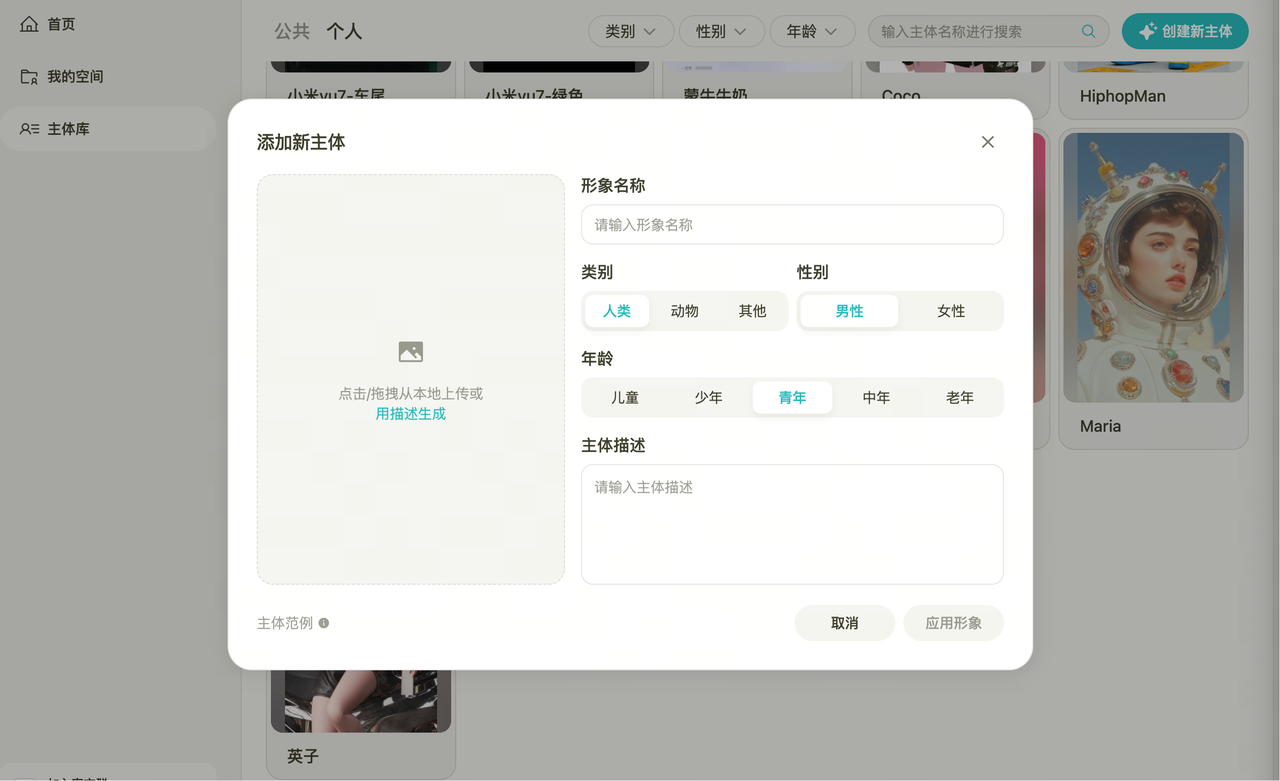Click the 用描述生成 link
The height and width of the screenshot is (781, 1280).
pos(410,414)
